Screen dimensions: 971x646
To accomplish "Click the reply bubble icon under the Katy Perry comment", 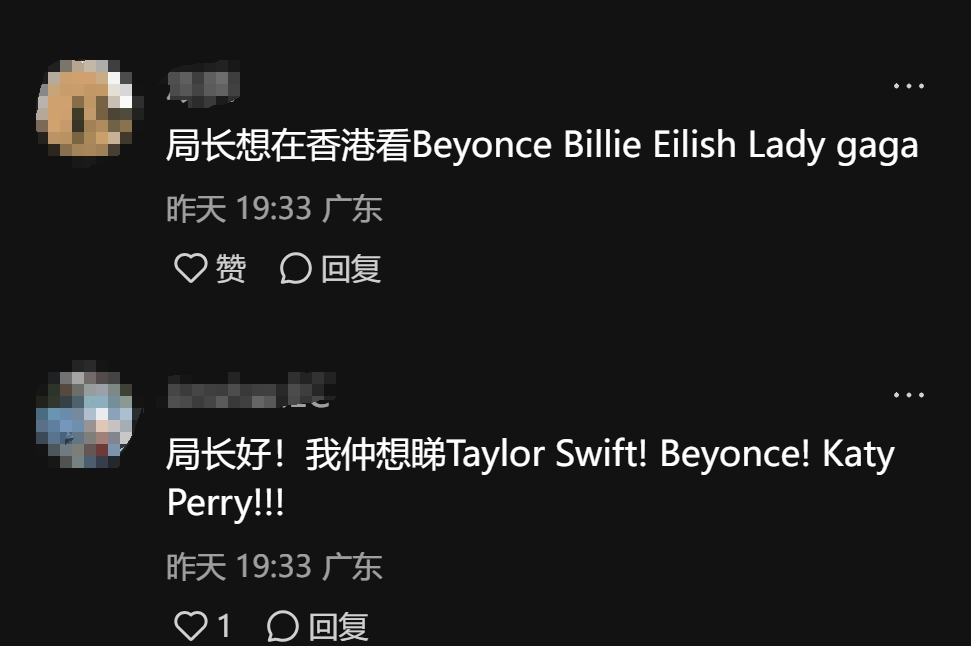I will (x=283, y=626).
